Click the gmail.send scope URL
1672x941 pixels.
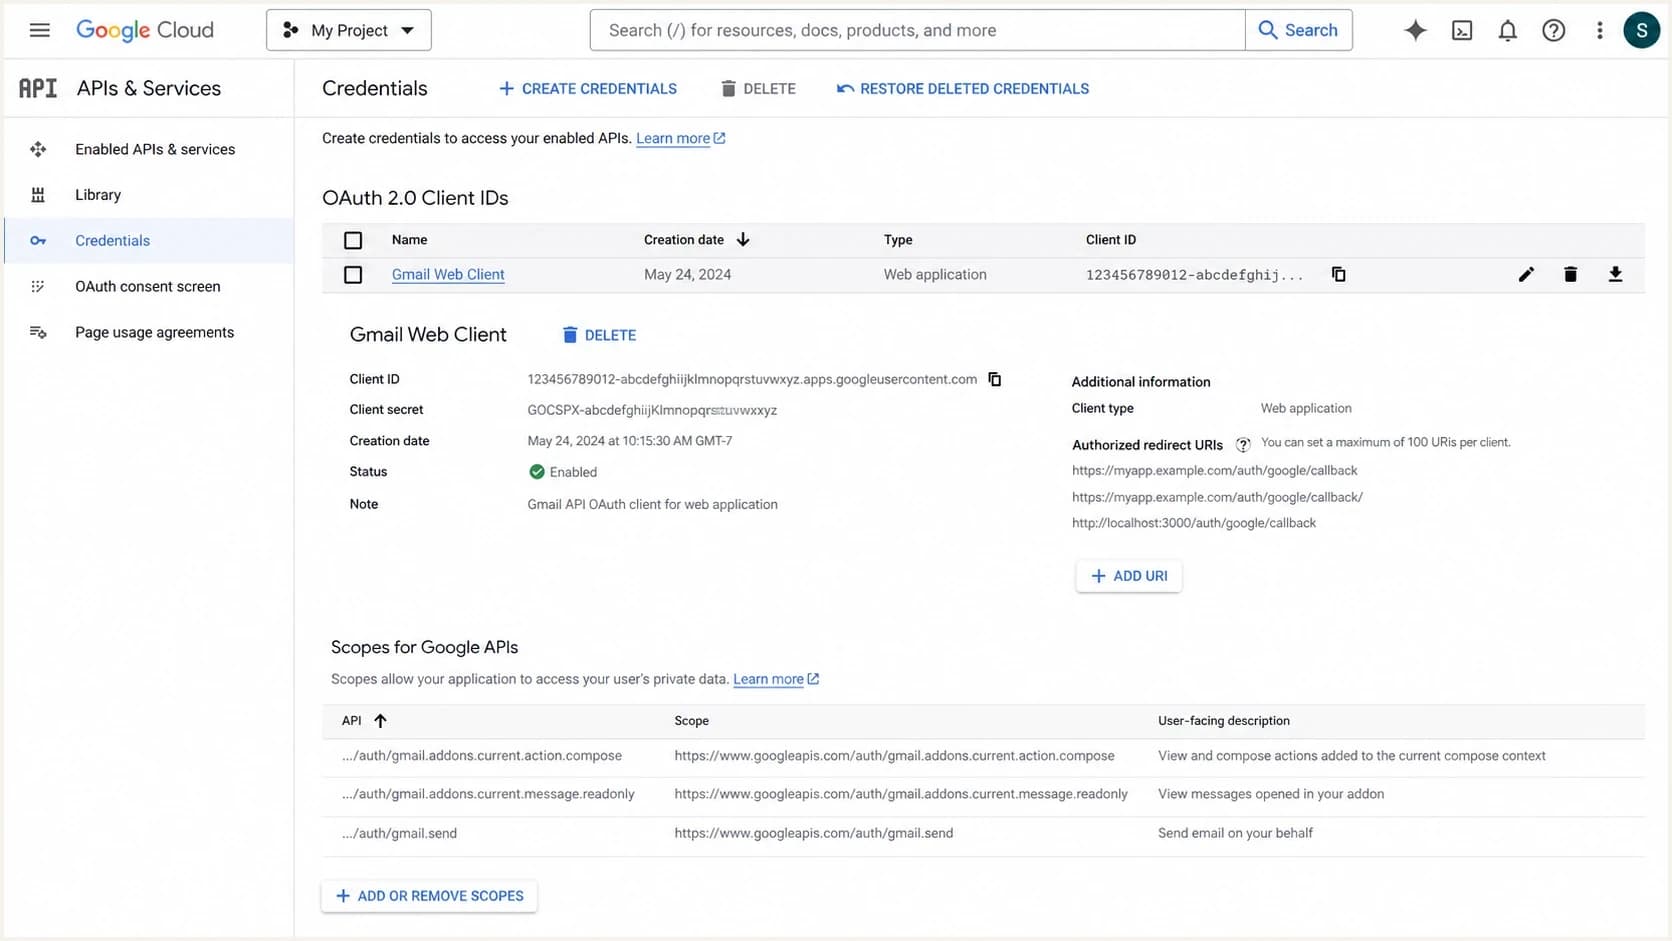(x=814, y=833)
